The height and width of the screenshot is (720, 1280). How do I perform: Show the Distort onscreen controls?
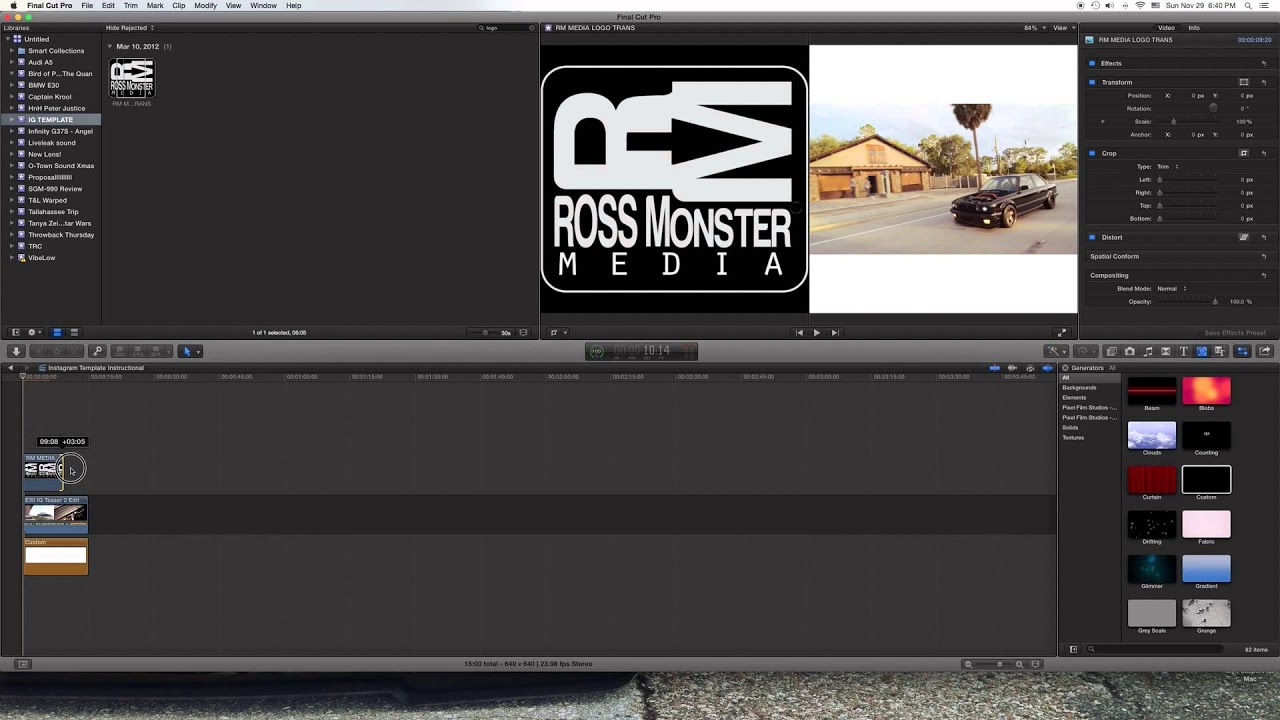[x=1244, y=237]
